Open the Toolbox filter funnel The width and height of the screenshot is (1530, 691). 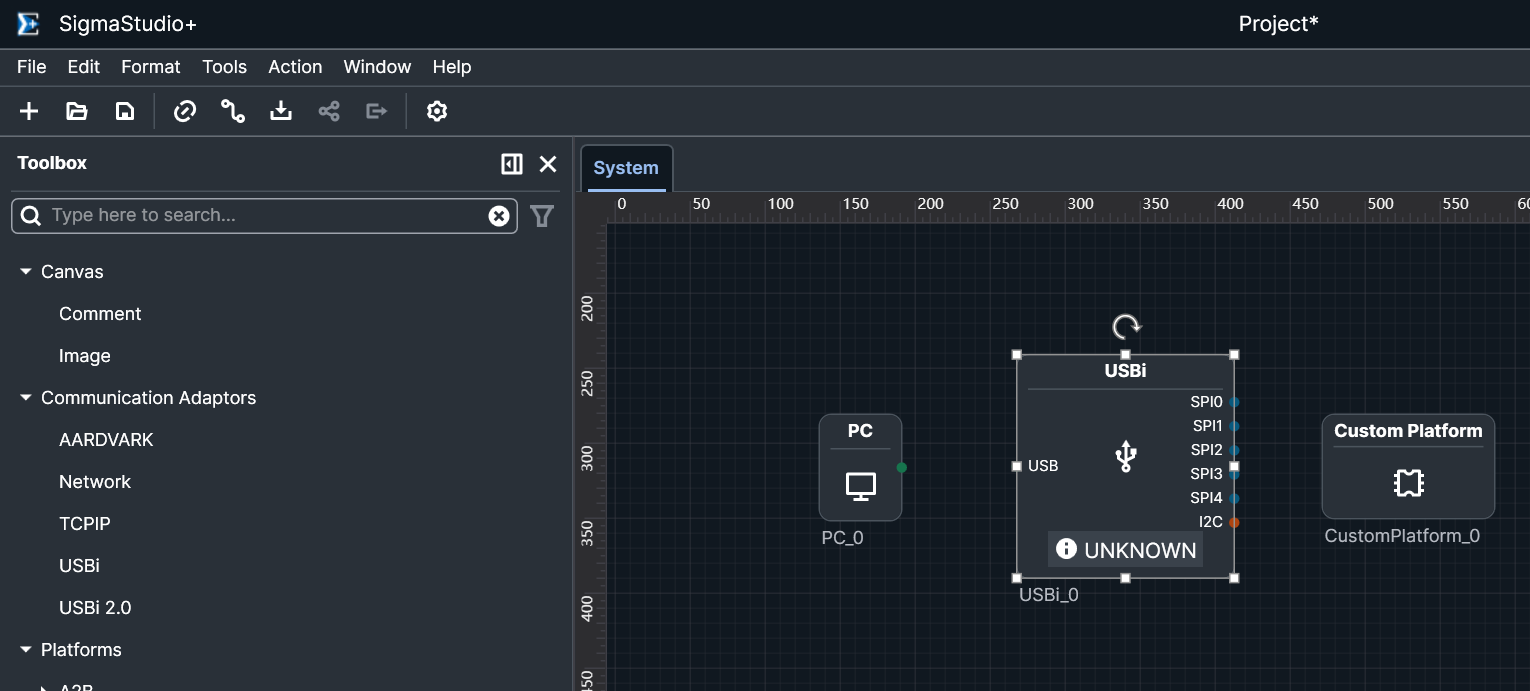pyautogui.click(x=542, y=216)
